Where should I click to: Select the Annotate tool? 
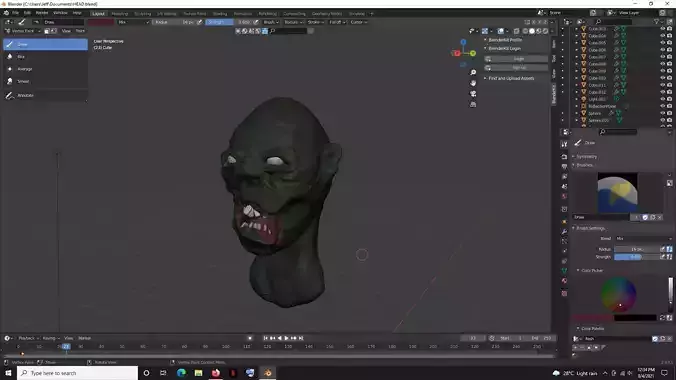(x=45, y=95)
